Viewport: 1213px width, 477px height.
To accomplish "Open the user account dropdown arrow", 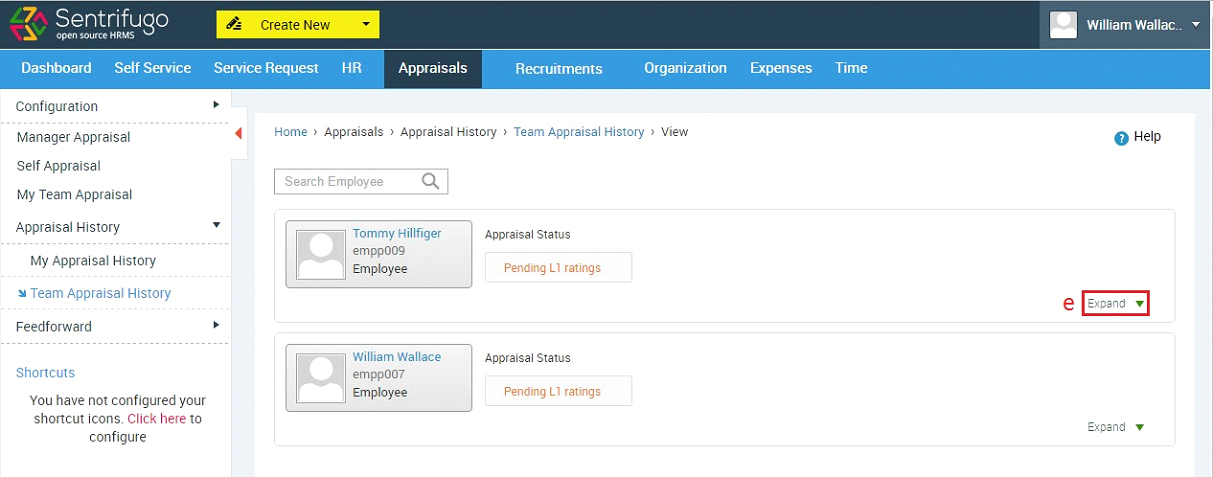I will [1196, 25].
